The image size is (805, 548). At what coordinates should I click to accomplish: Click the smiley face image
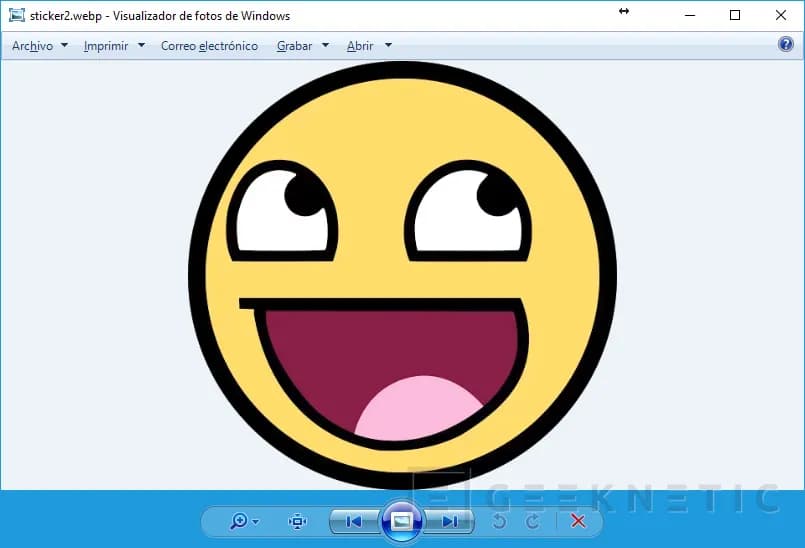[x=402, y=275]
